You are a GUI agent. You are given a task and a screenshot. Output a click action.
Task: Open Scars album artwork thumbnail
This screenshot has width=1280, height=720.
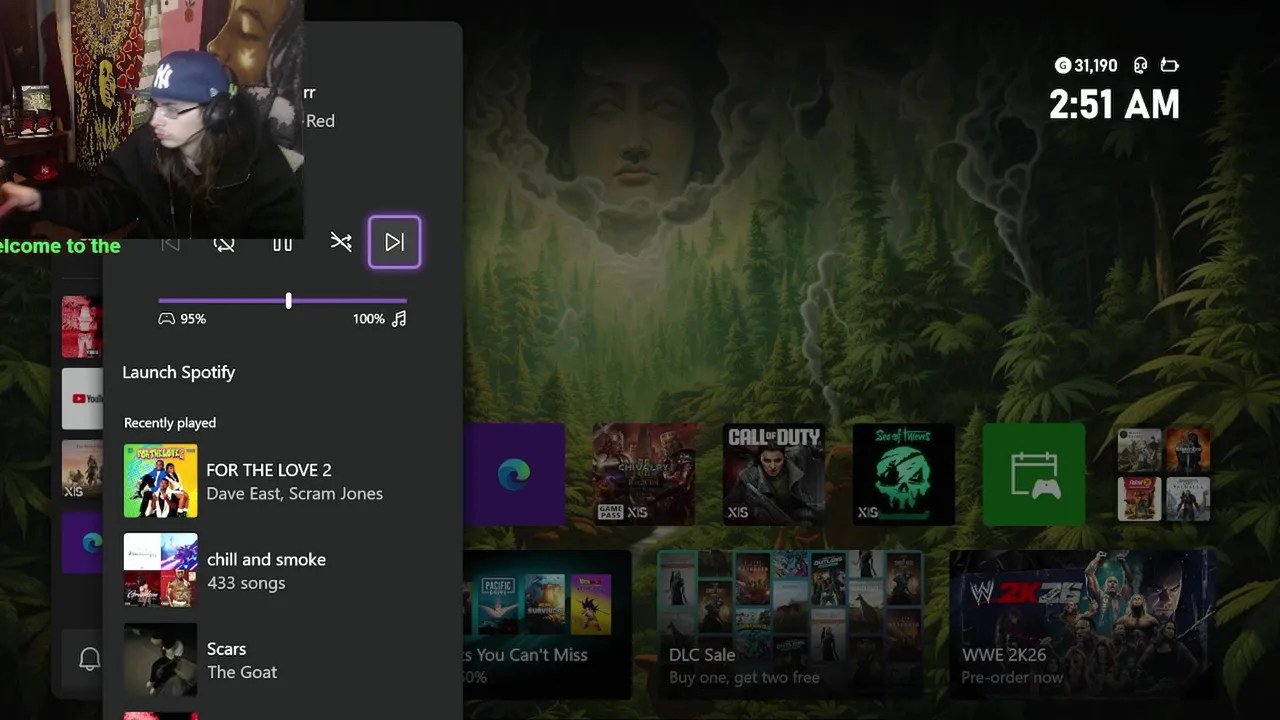[160, 660]
